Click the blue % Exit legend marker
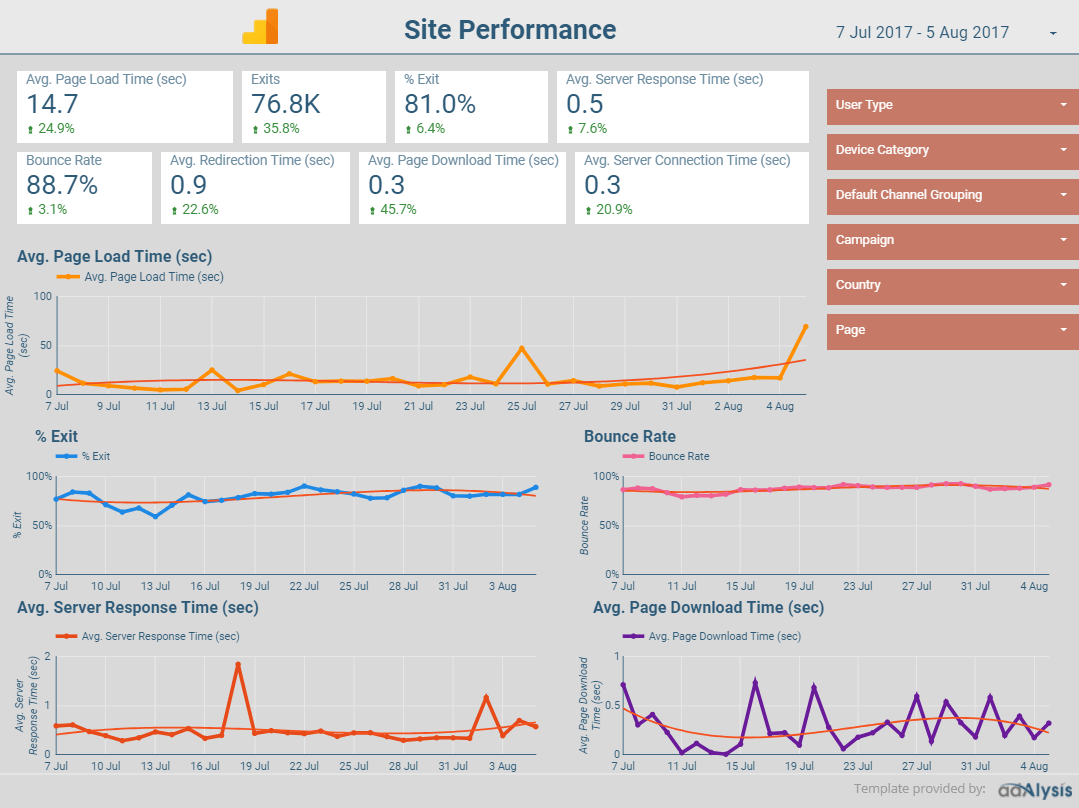Image resolution: width=1079 pixels, height=808 pixels. pyautogui.click(x=66, y=456)
